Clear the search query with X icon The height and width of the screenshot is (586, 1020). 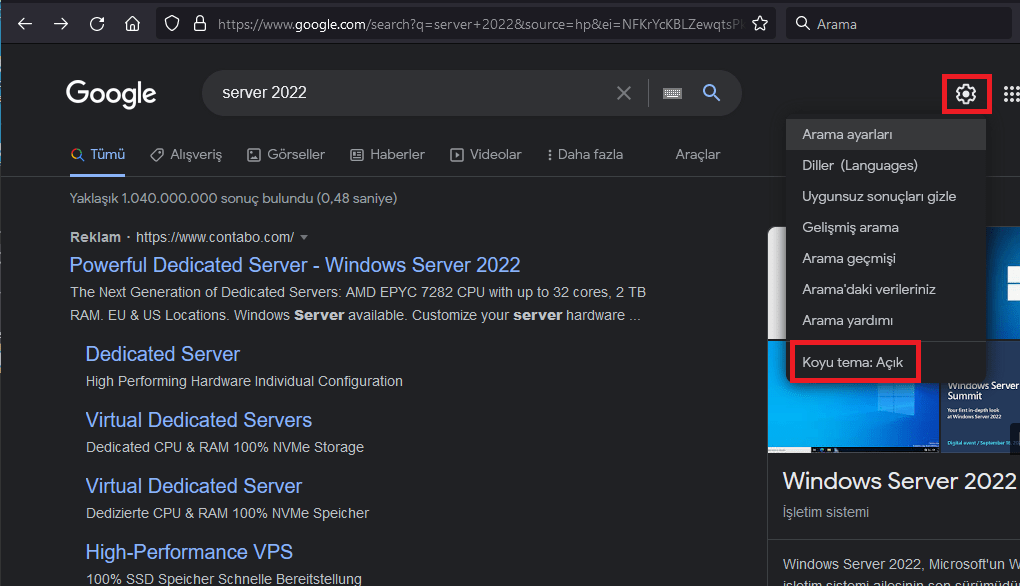(624, 93)
